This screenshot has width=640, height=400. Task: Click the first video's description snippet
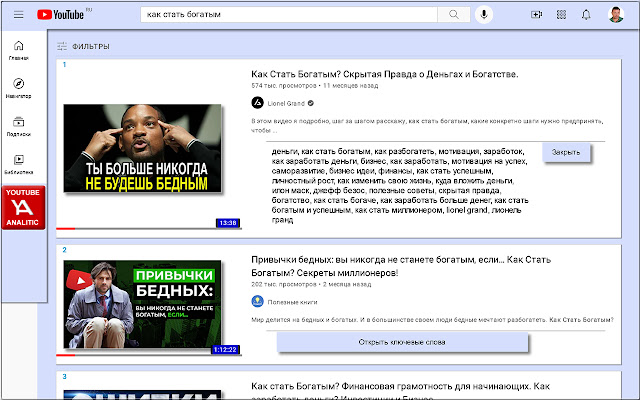point(427,126)
